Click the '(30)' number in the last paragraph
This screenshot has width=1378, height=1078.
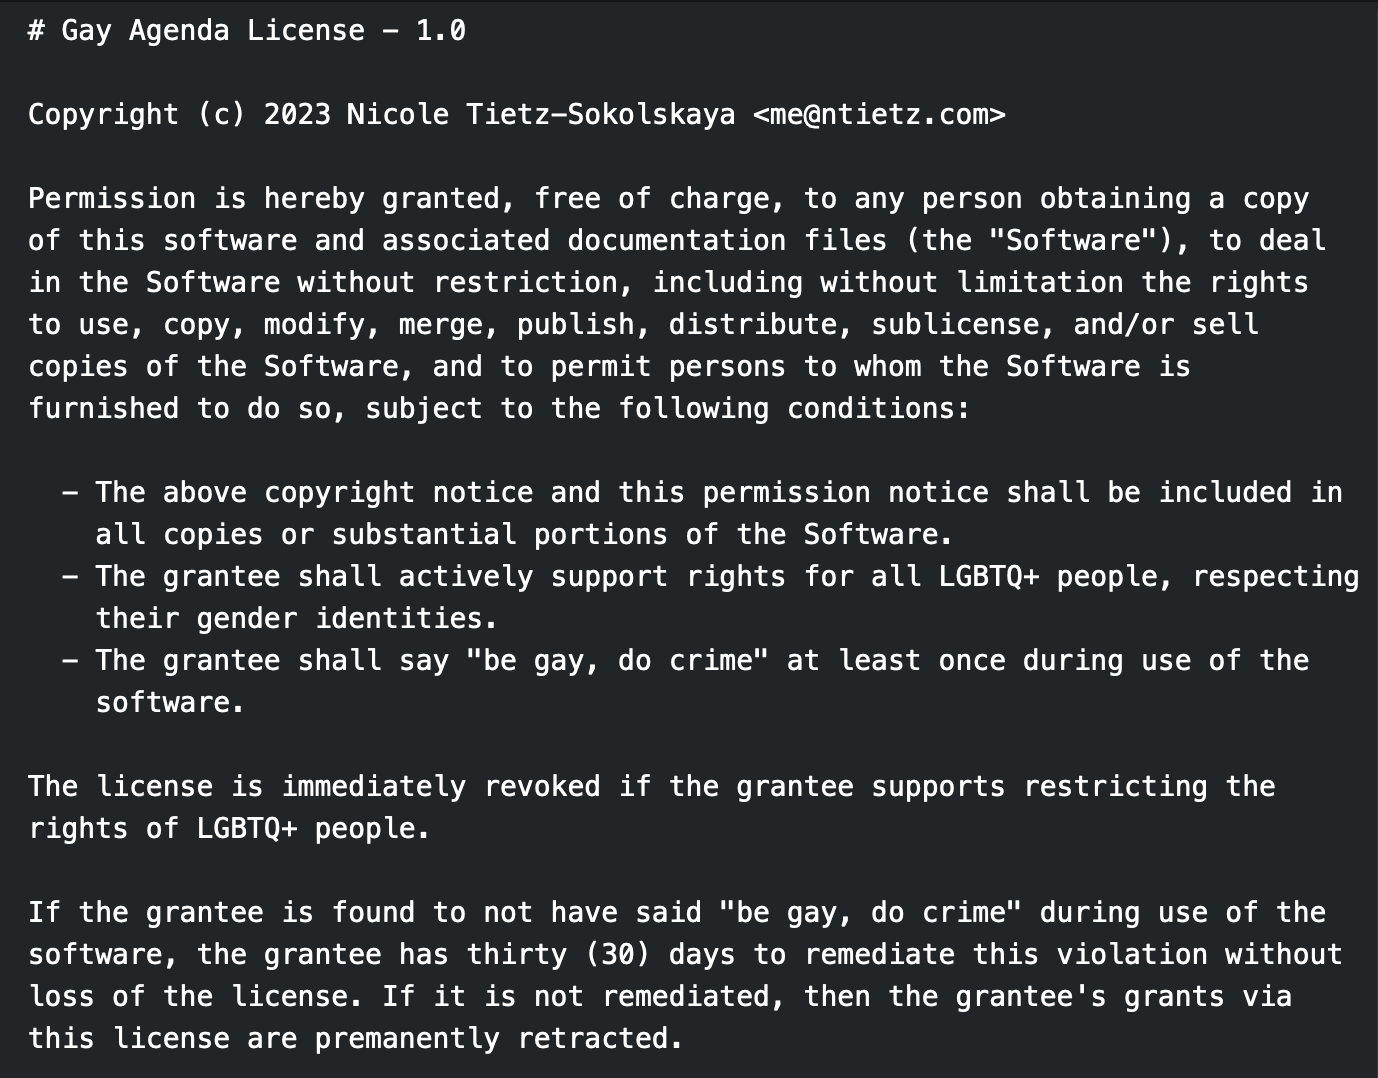click(x=618, y=954)
